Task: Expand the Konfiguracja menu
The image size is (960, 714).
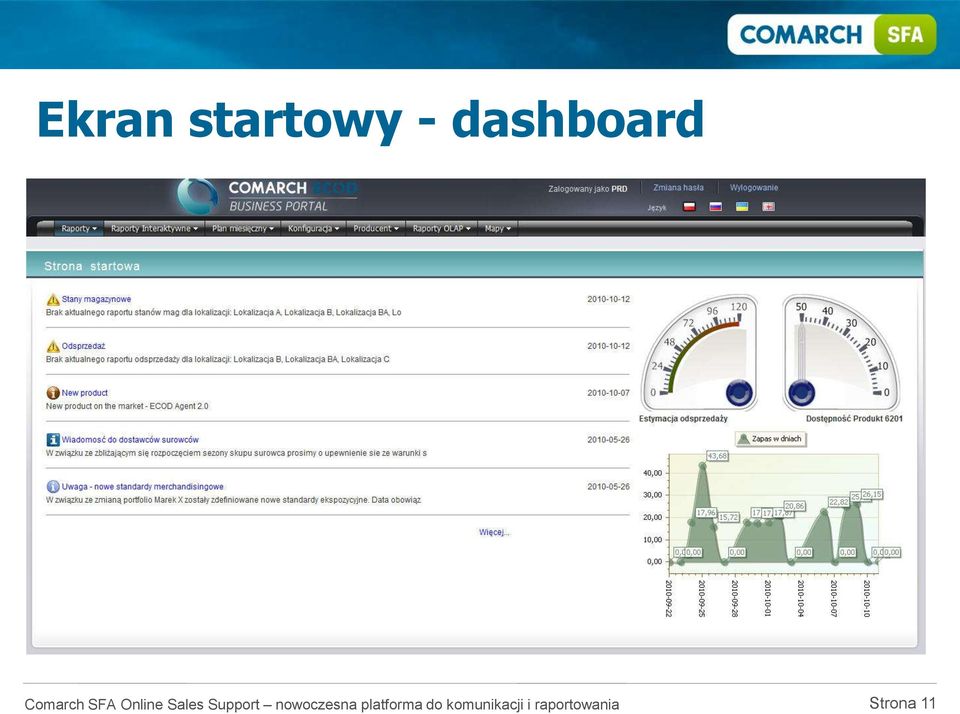Action: click(x=313, y=228)
